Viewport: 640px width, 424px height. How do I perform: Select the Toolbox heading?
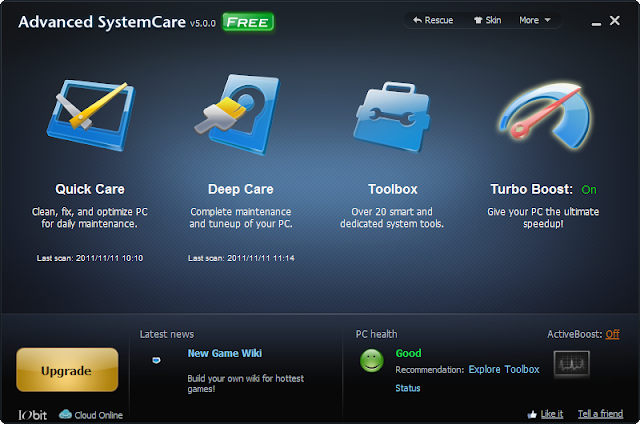pyautogui.click(x=393, y=189)
